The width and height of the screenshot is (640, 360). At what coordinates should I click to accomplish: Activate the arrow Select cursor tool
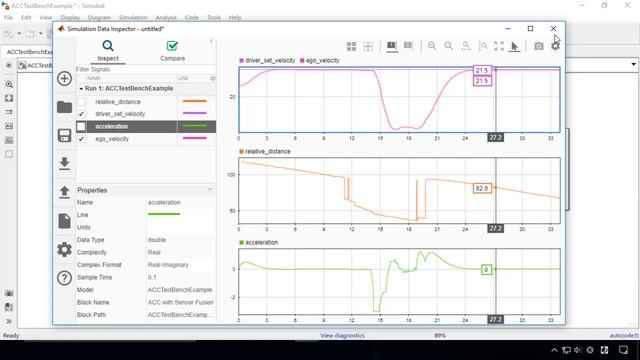point(514,47)
